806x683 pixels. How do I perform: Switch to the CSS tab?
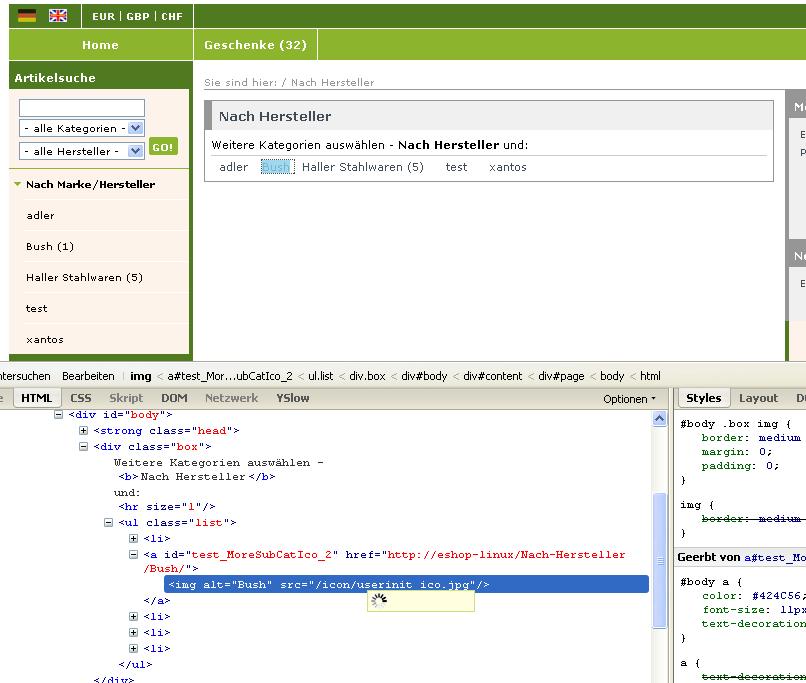tap(81, 398)
